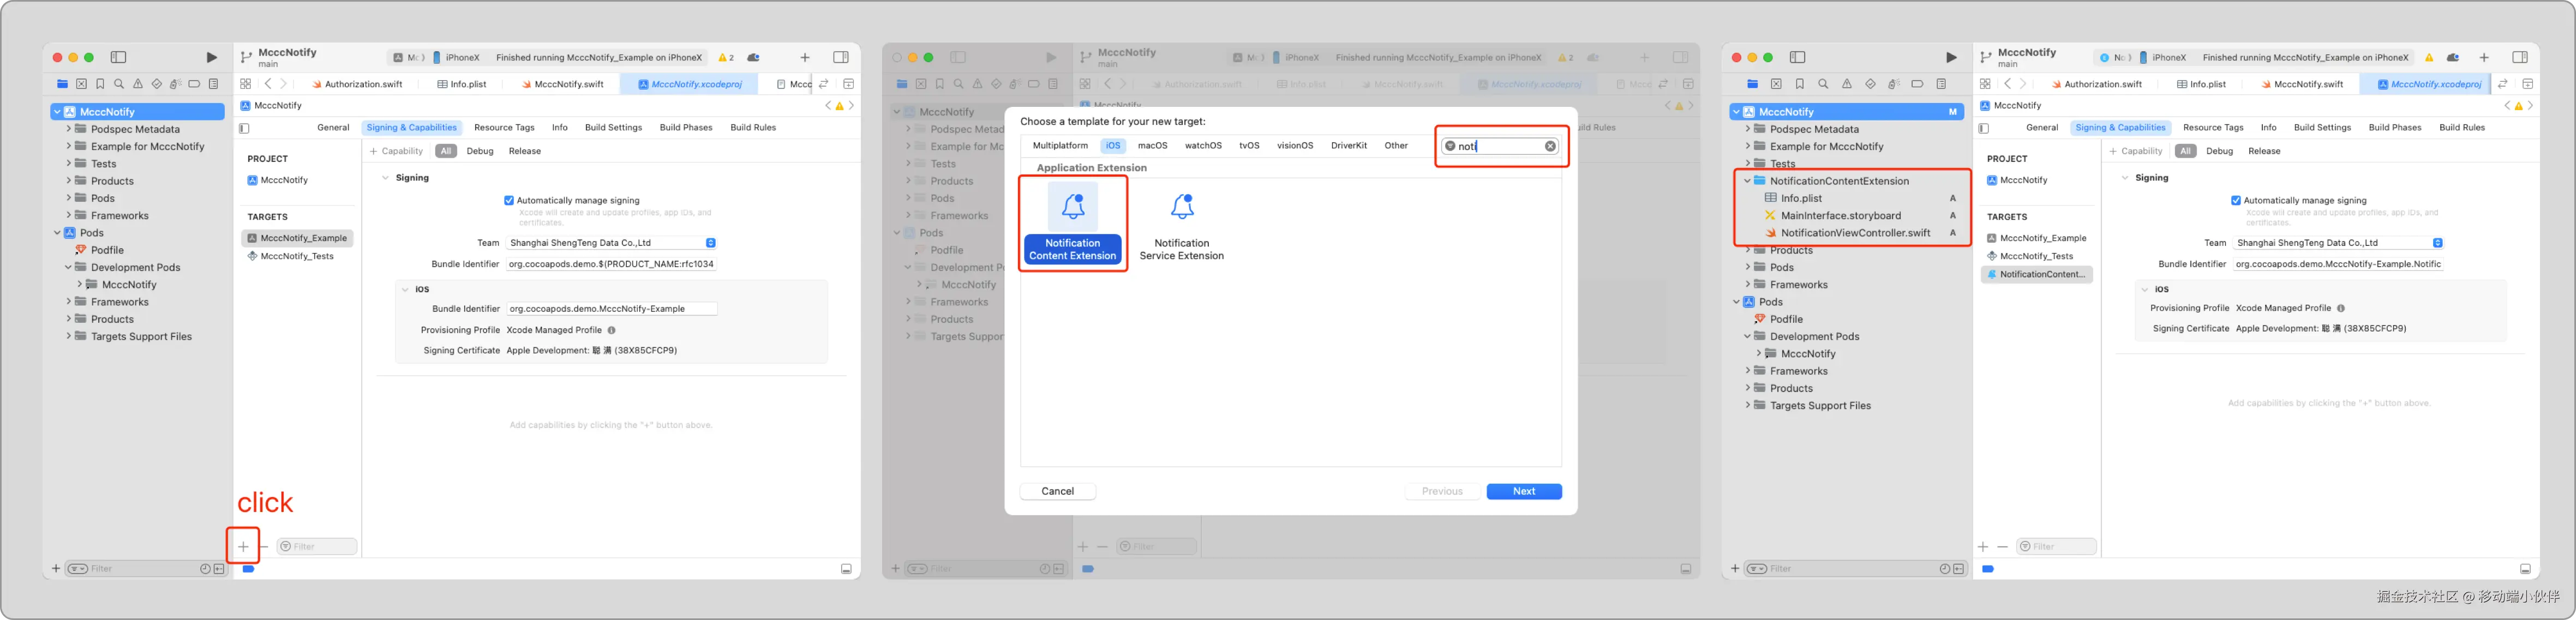The width and height of the screenshot is (2576, 620).
Task: Expand Targets Support Files in leftmost navigator
Action: tap(68, 337)
